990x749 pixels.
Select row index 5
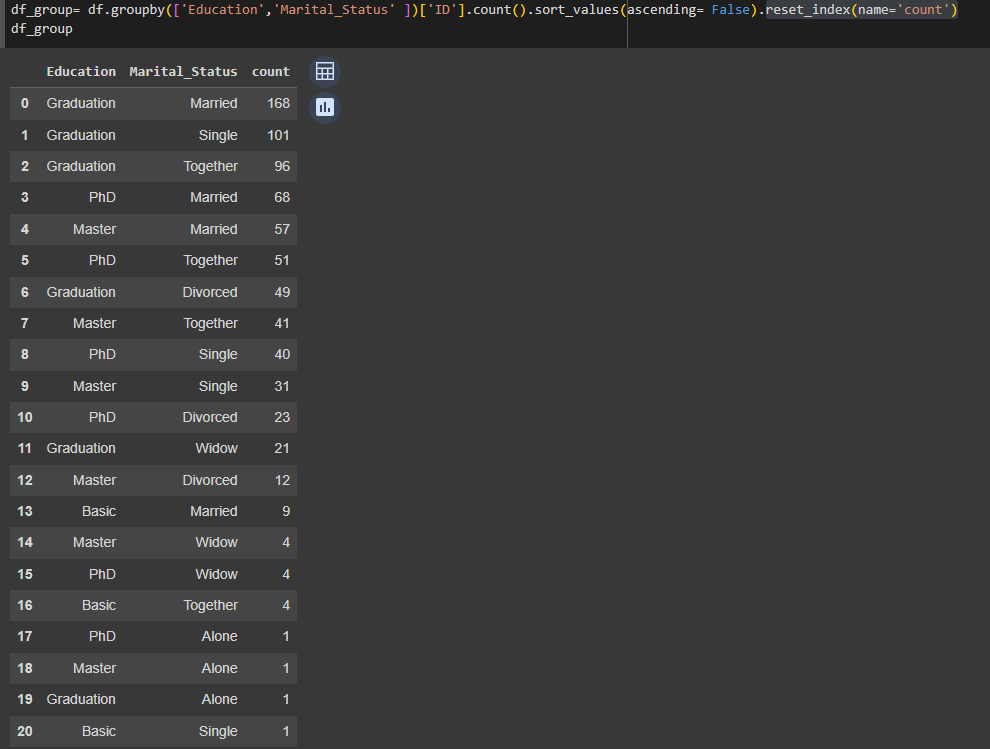(25, 260)
